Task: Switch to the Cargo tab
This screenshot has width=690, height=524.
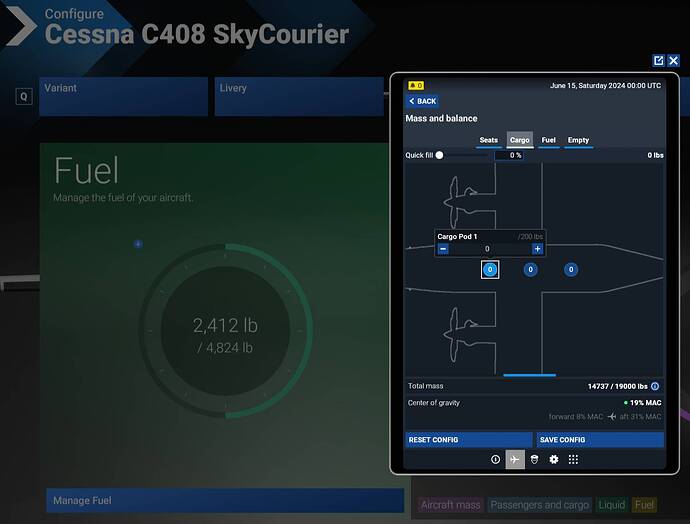Action: click(x=520, y=140)
